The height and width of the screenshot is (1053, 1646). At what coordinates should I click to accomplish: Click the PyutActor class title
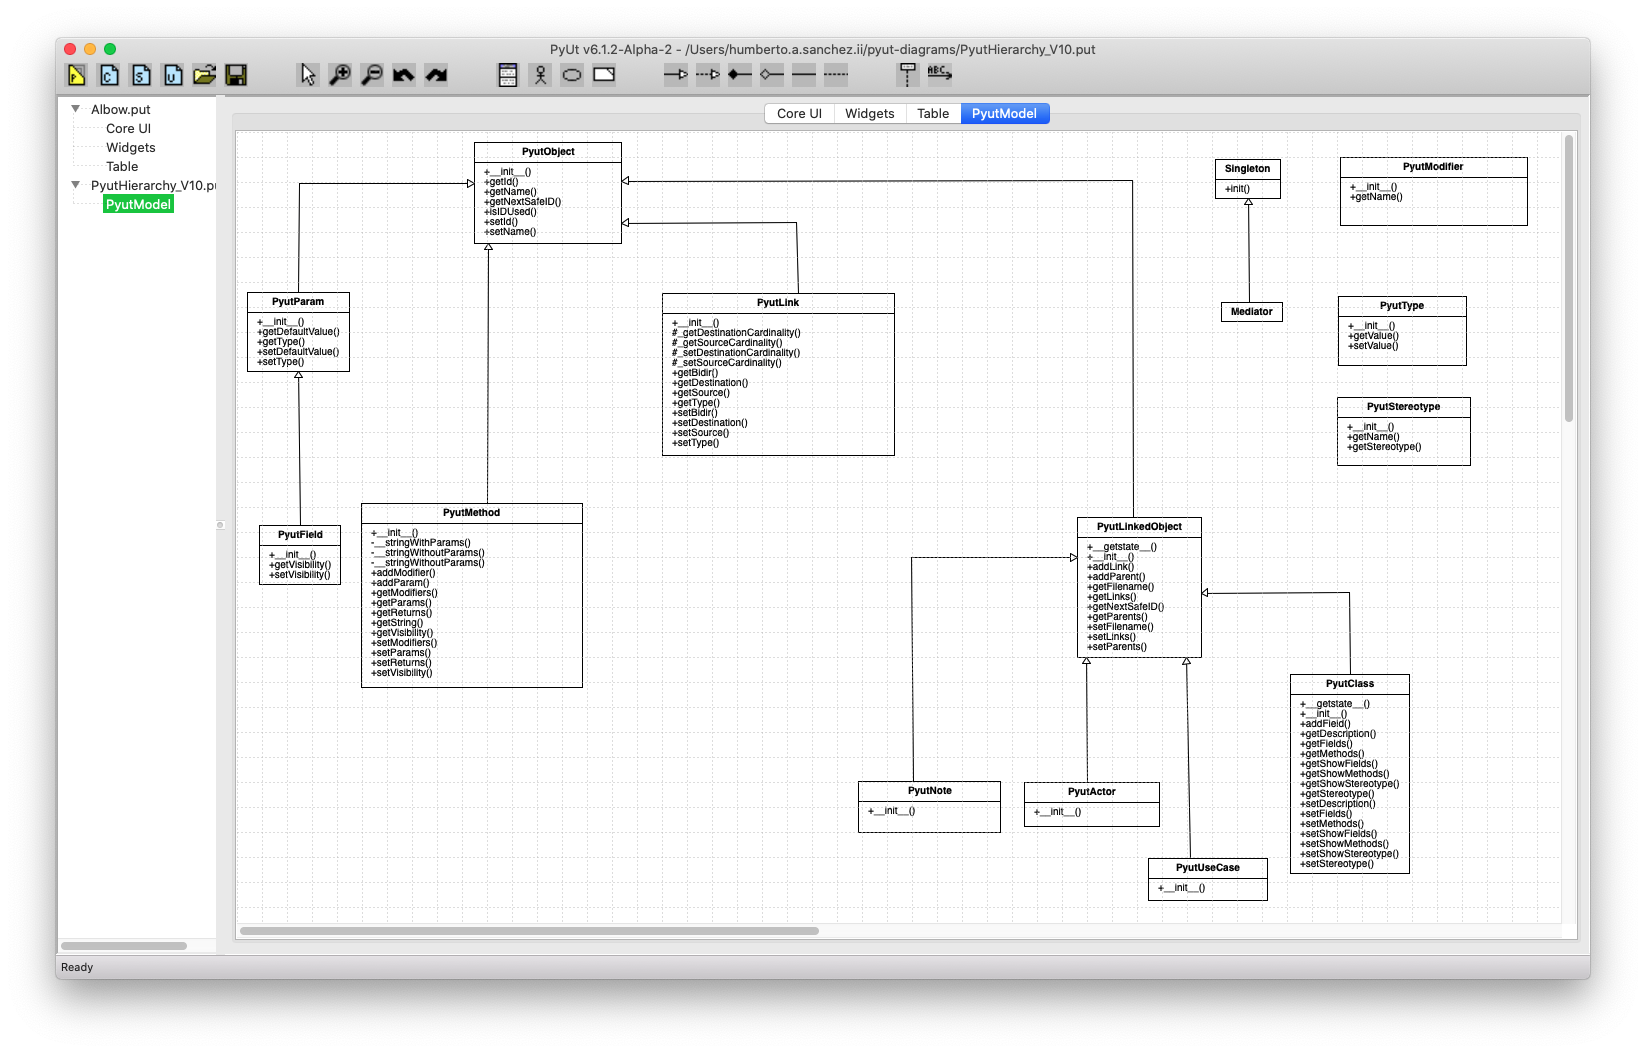[1092, 792]
